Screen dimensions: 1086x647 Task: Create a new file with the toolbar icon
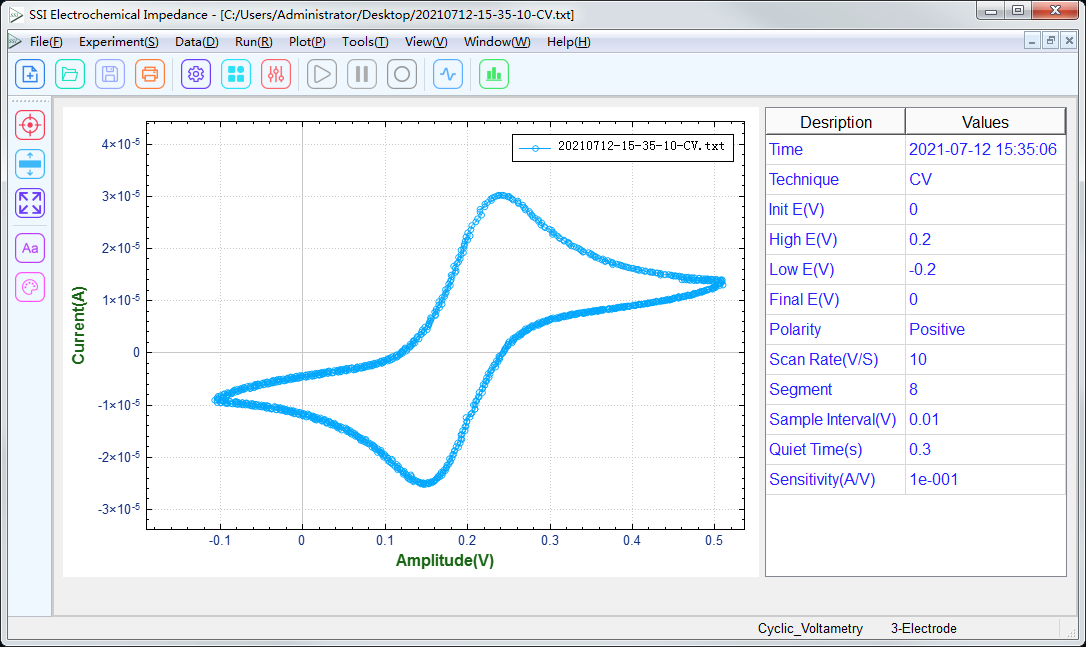coord(30,74)
